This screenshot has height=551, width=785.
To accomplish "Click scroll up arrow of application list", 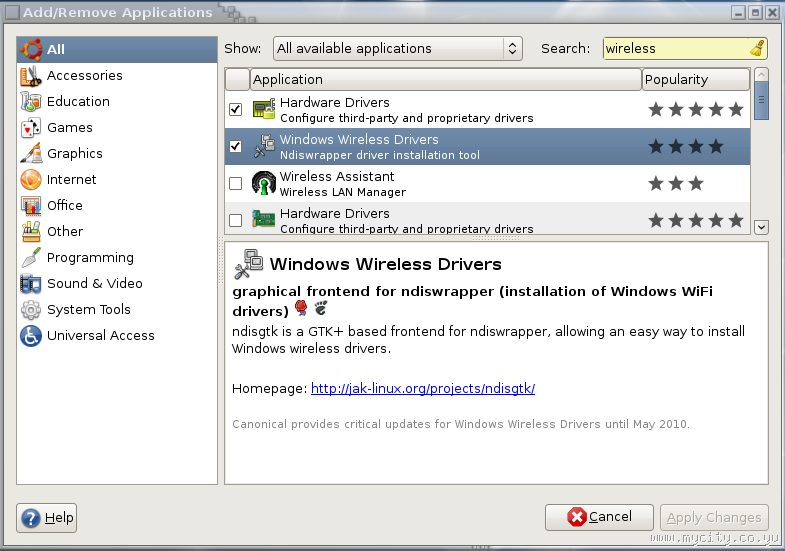I will coord(761,75).
